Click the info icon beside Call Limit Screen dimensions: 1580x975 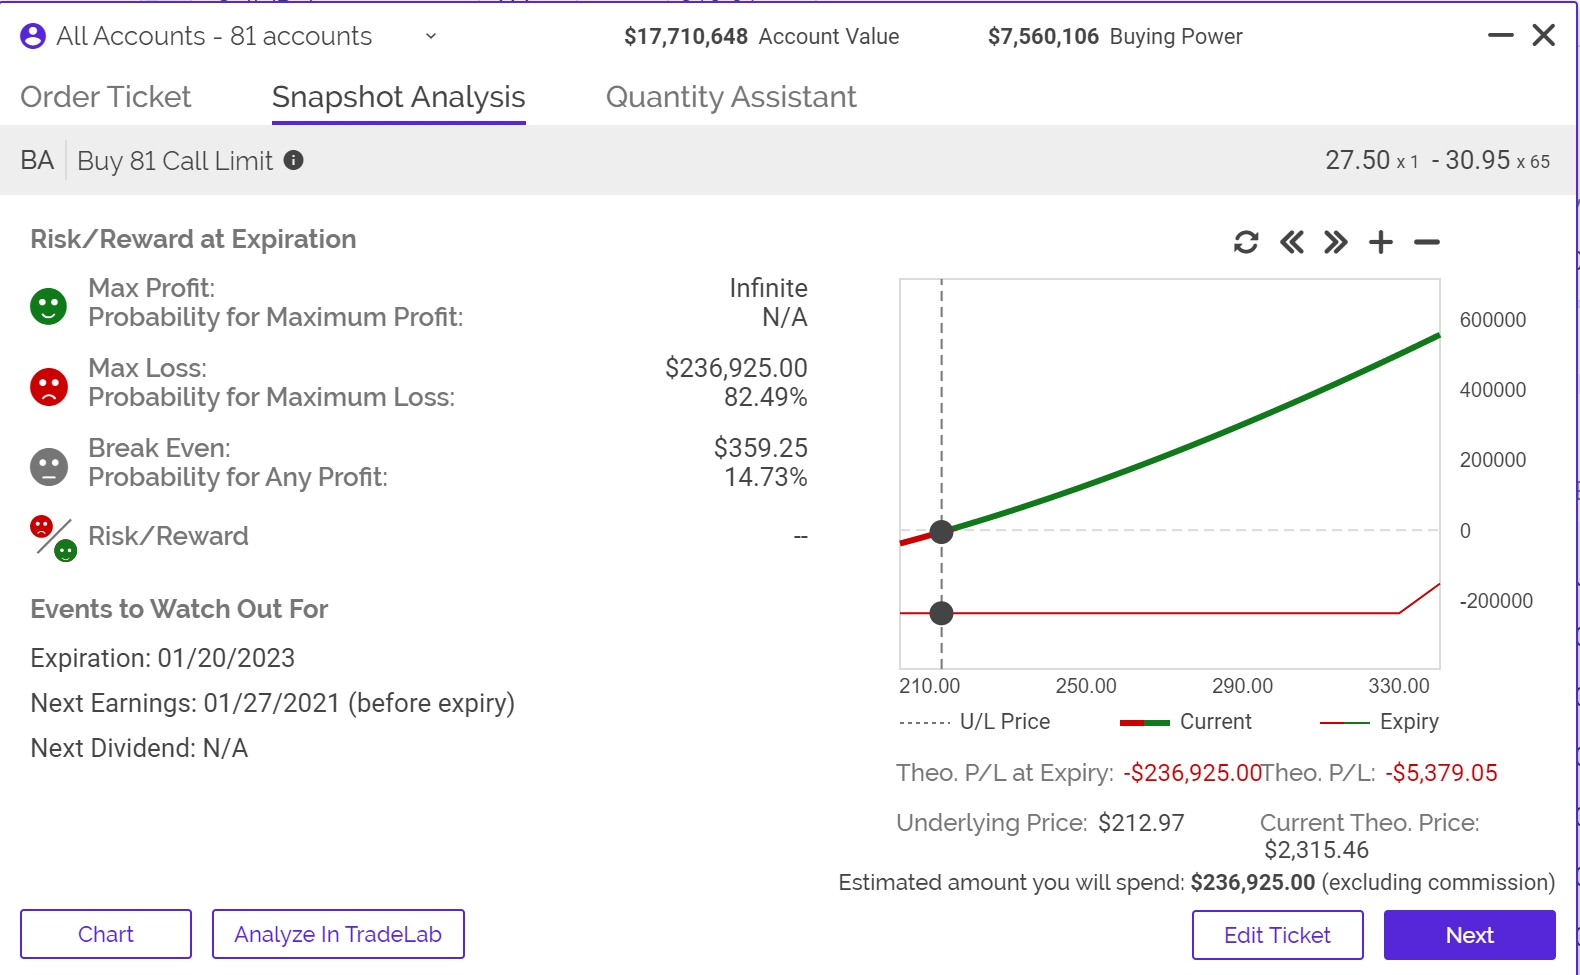[x=293, y=160]
